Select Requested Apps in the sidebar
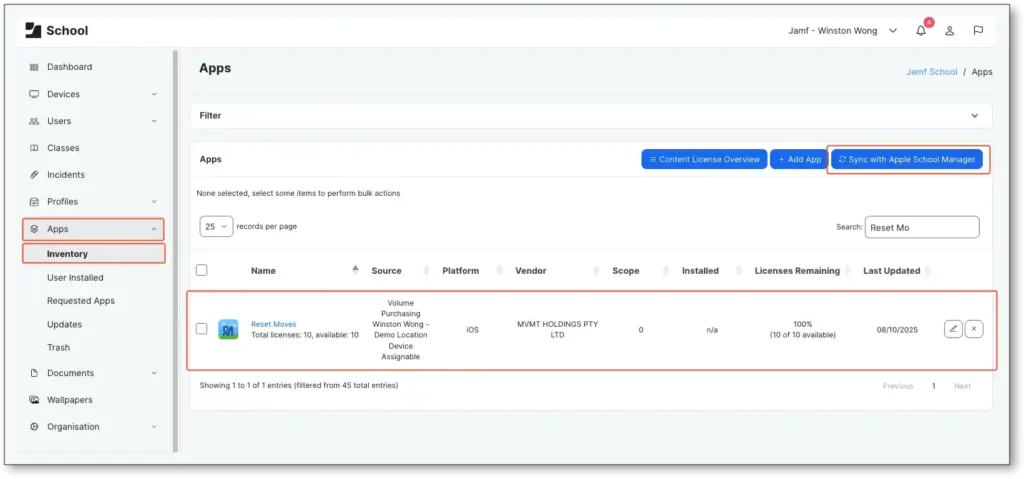Viewport: 1024px width, 479px height. click(80, 301)
